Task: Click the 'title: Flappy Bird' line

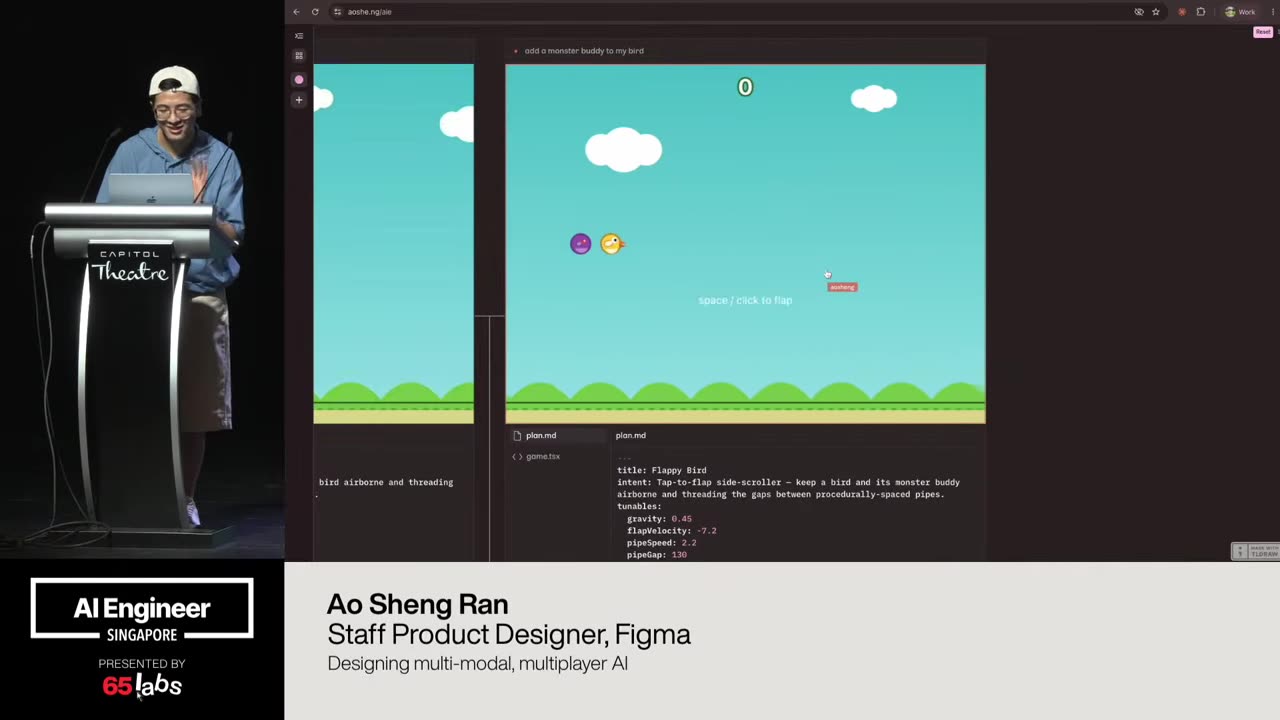Action: pyautogui.click(x=662, y=470)
